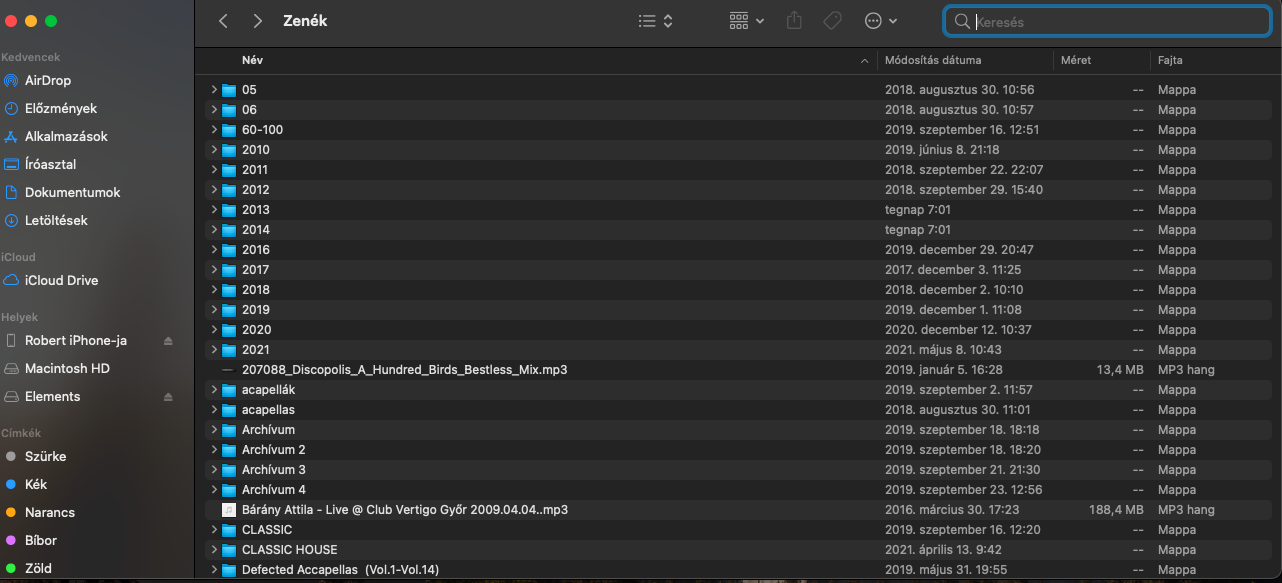The width and height of the screenshot is (1282, 583).
Task: Filter by the Zöld green tag
Action: pyautogui.click(x=38, y=568)
